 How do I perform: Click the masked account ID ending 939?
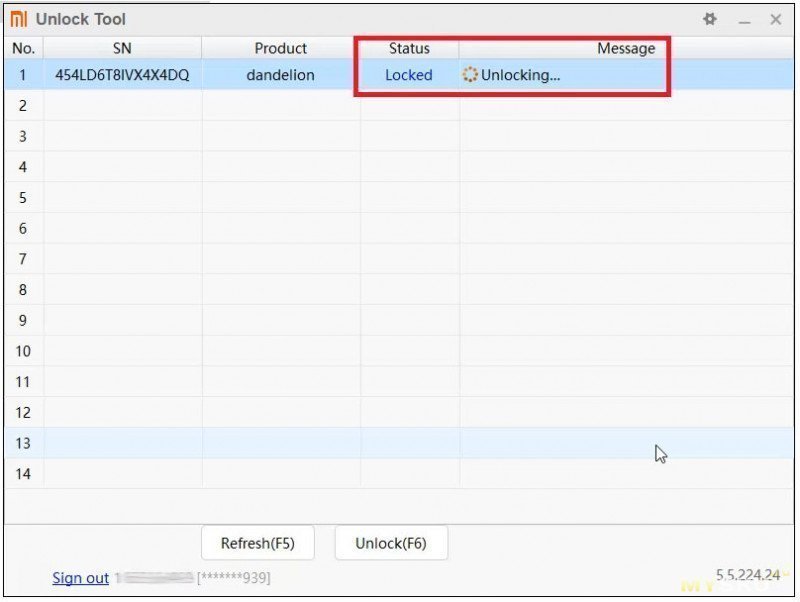[x=234, y=578]
